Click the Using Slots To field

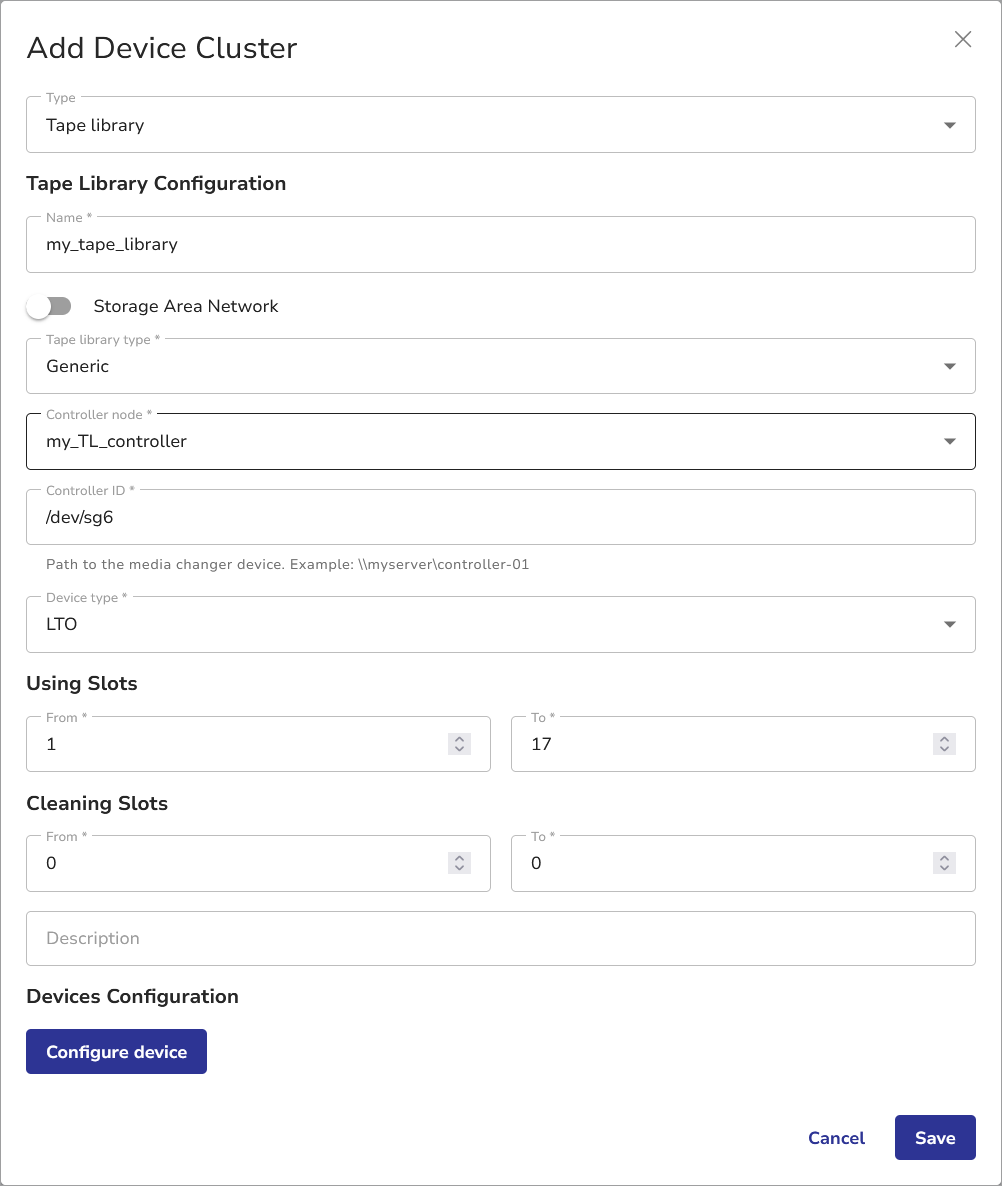click(720, 744)
